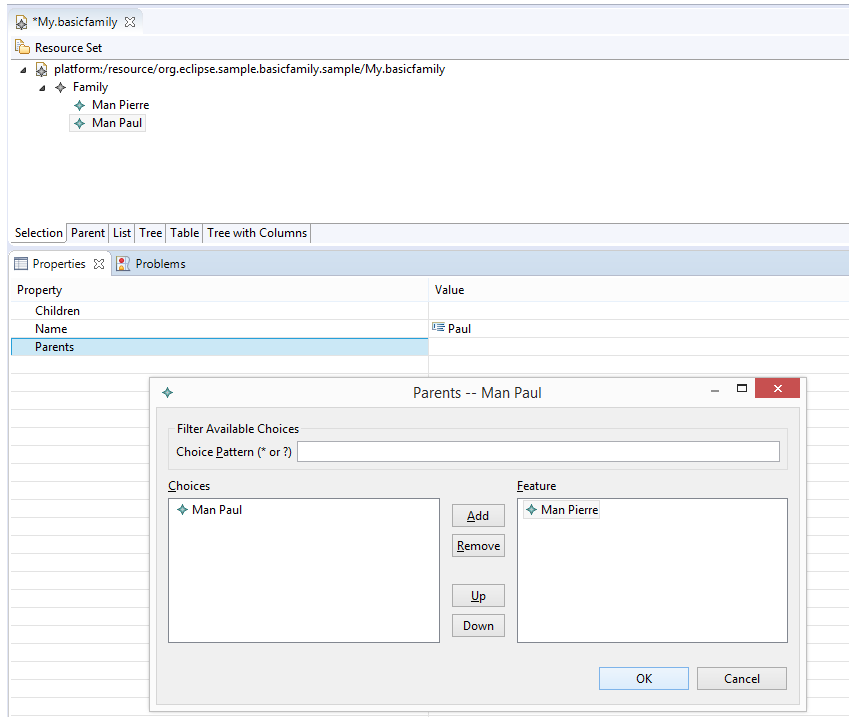Move selected feature Down
The height and width of the screenshot is (717, 849).
point(478,625)
